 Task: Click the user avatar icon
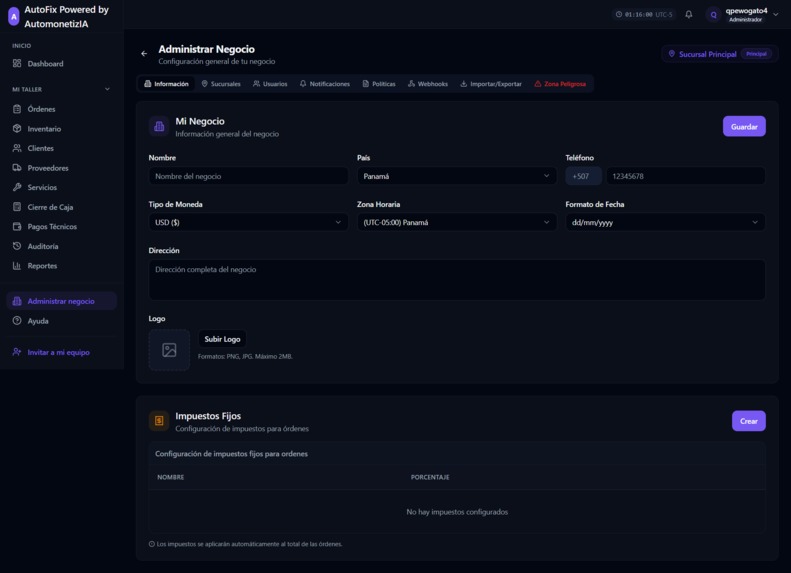coord(713,15)
